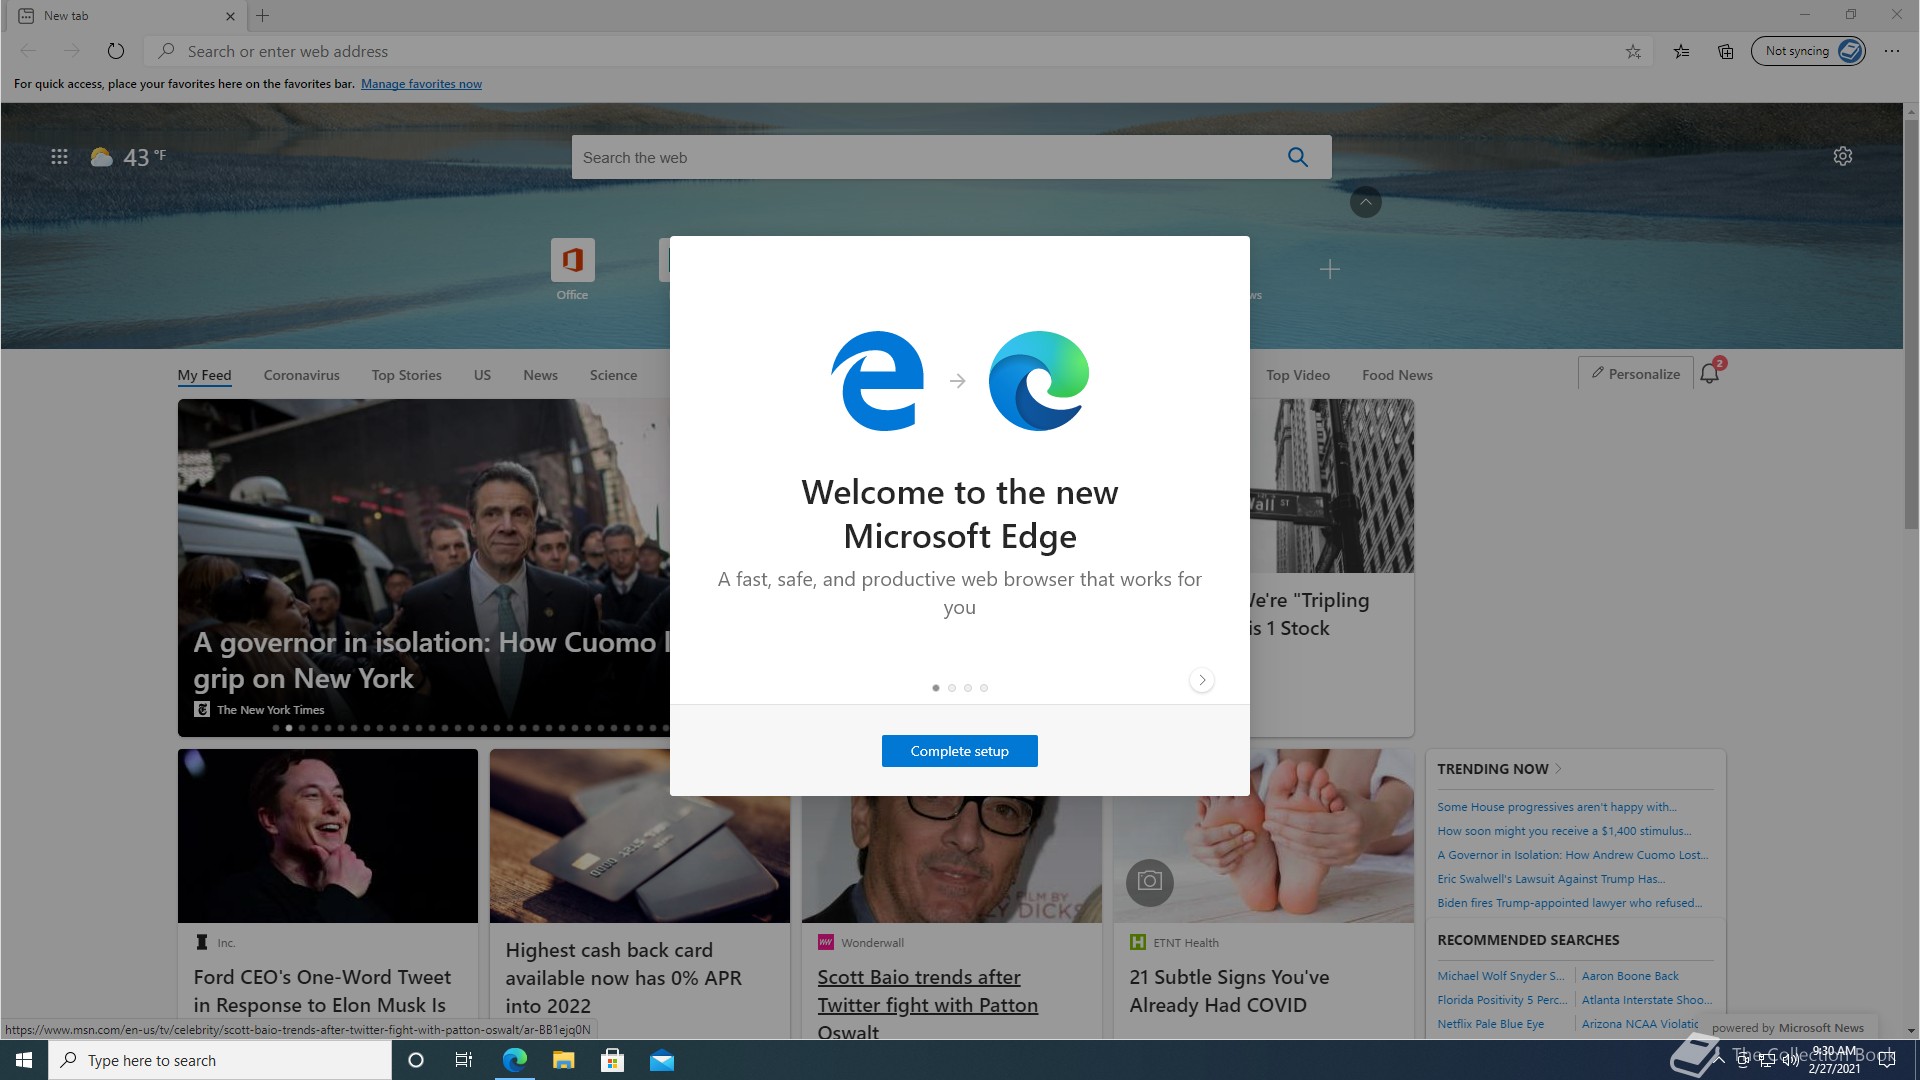Click the Manage favorites now link
Viewport: 1920px width, 1080px height.
[421, 84]
